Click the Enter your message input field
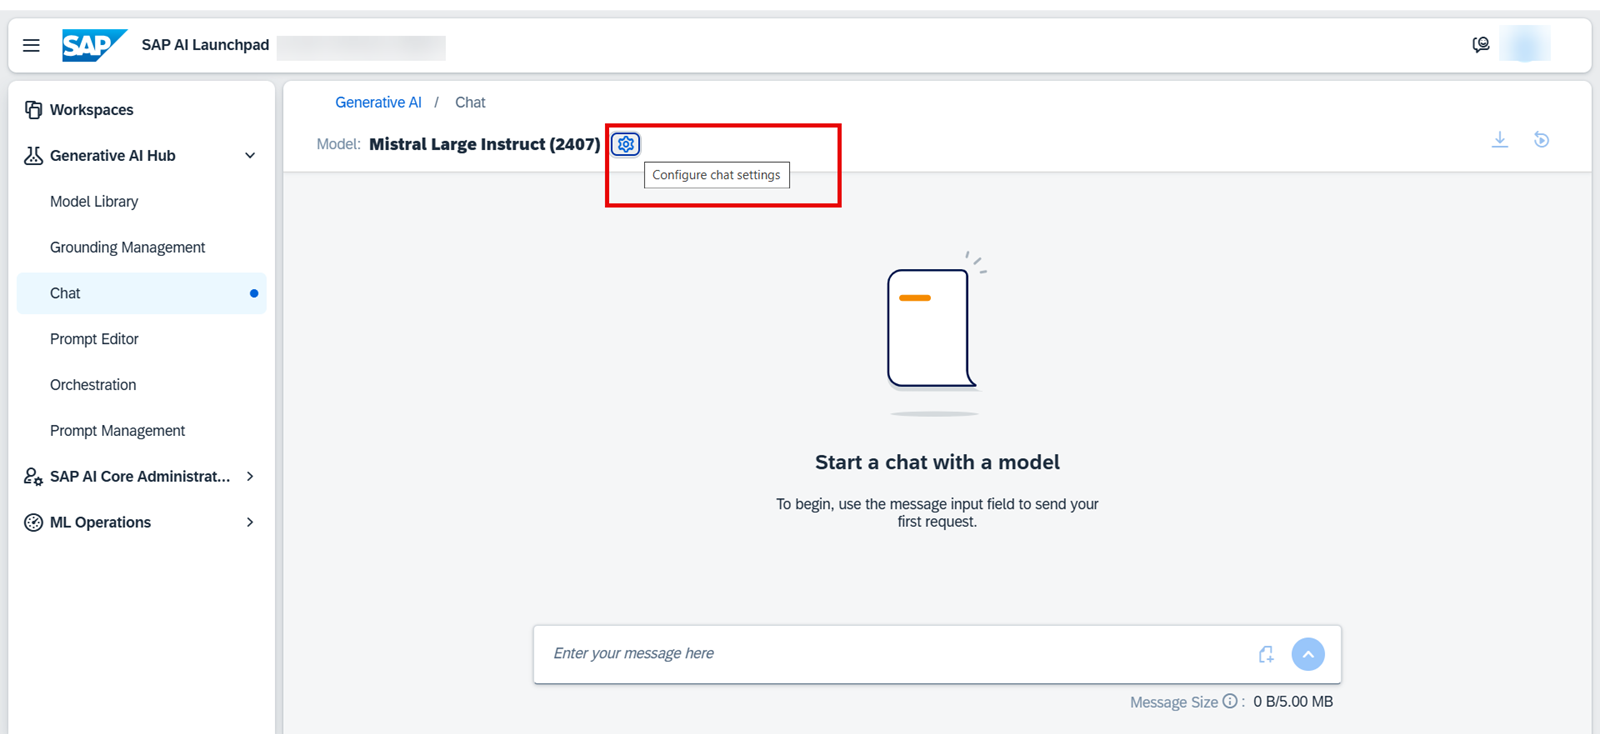This screenshot has height=744, width=1600. [x=895, y=654]
